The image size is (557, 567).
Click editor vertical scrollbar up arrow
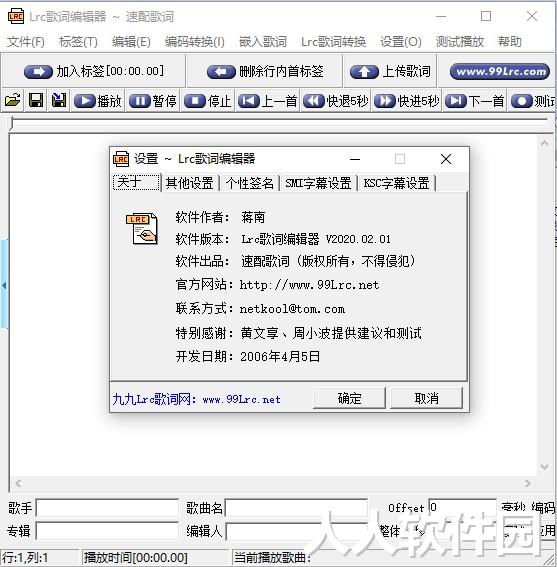(544, 143)
